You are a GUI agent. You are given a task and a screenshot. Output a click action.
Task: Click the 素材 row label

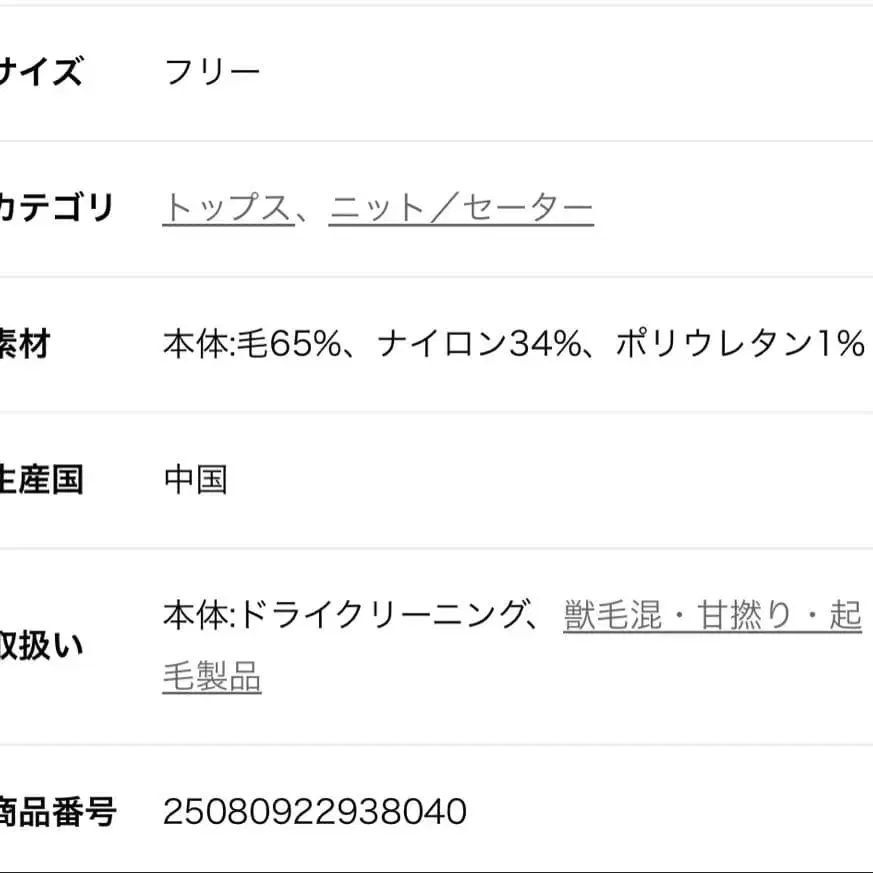coord(24,344)
